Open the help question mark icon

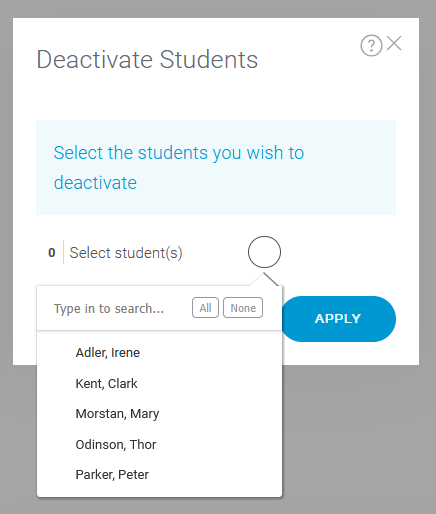pos(371,45)
